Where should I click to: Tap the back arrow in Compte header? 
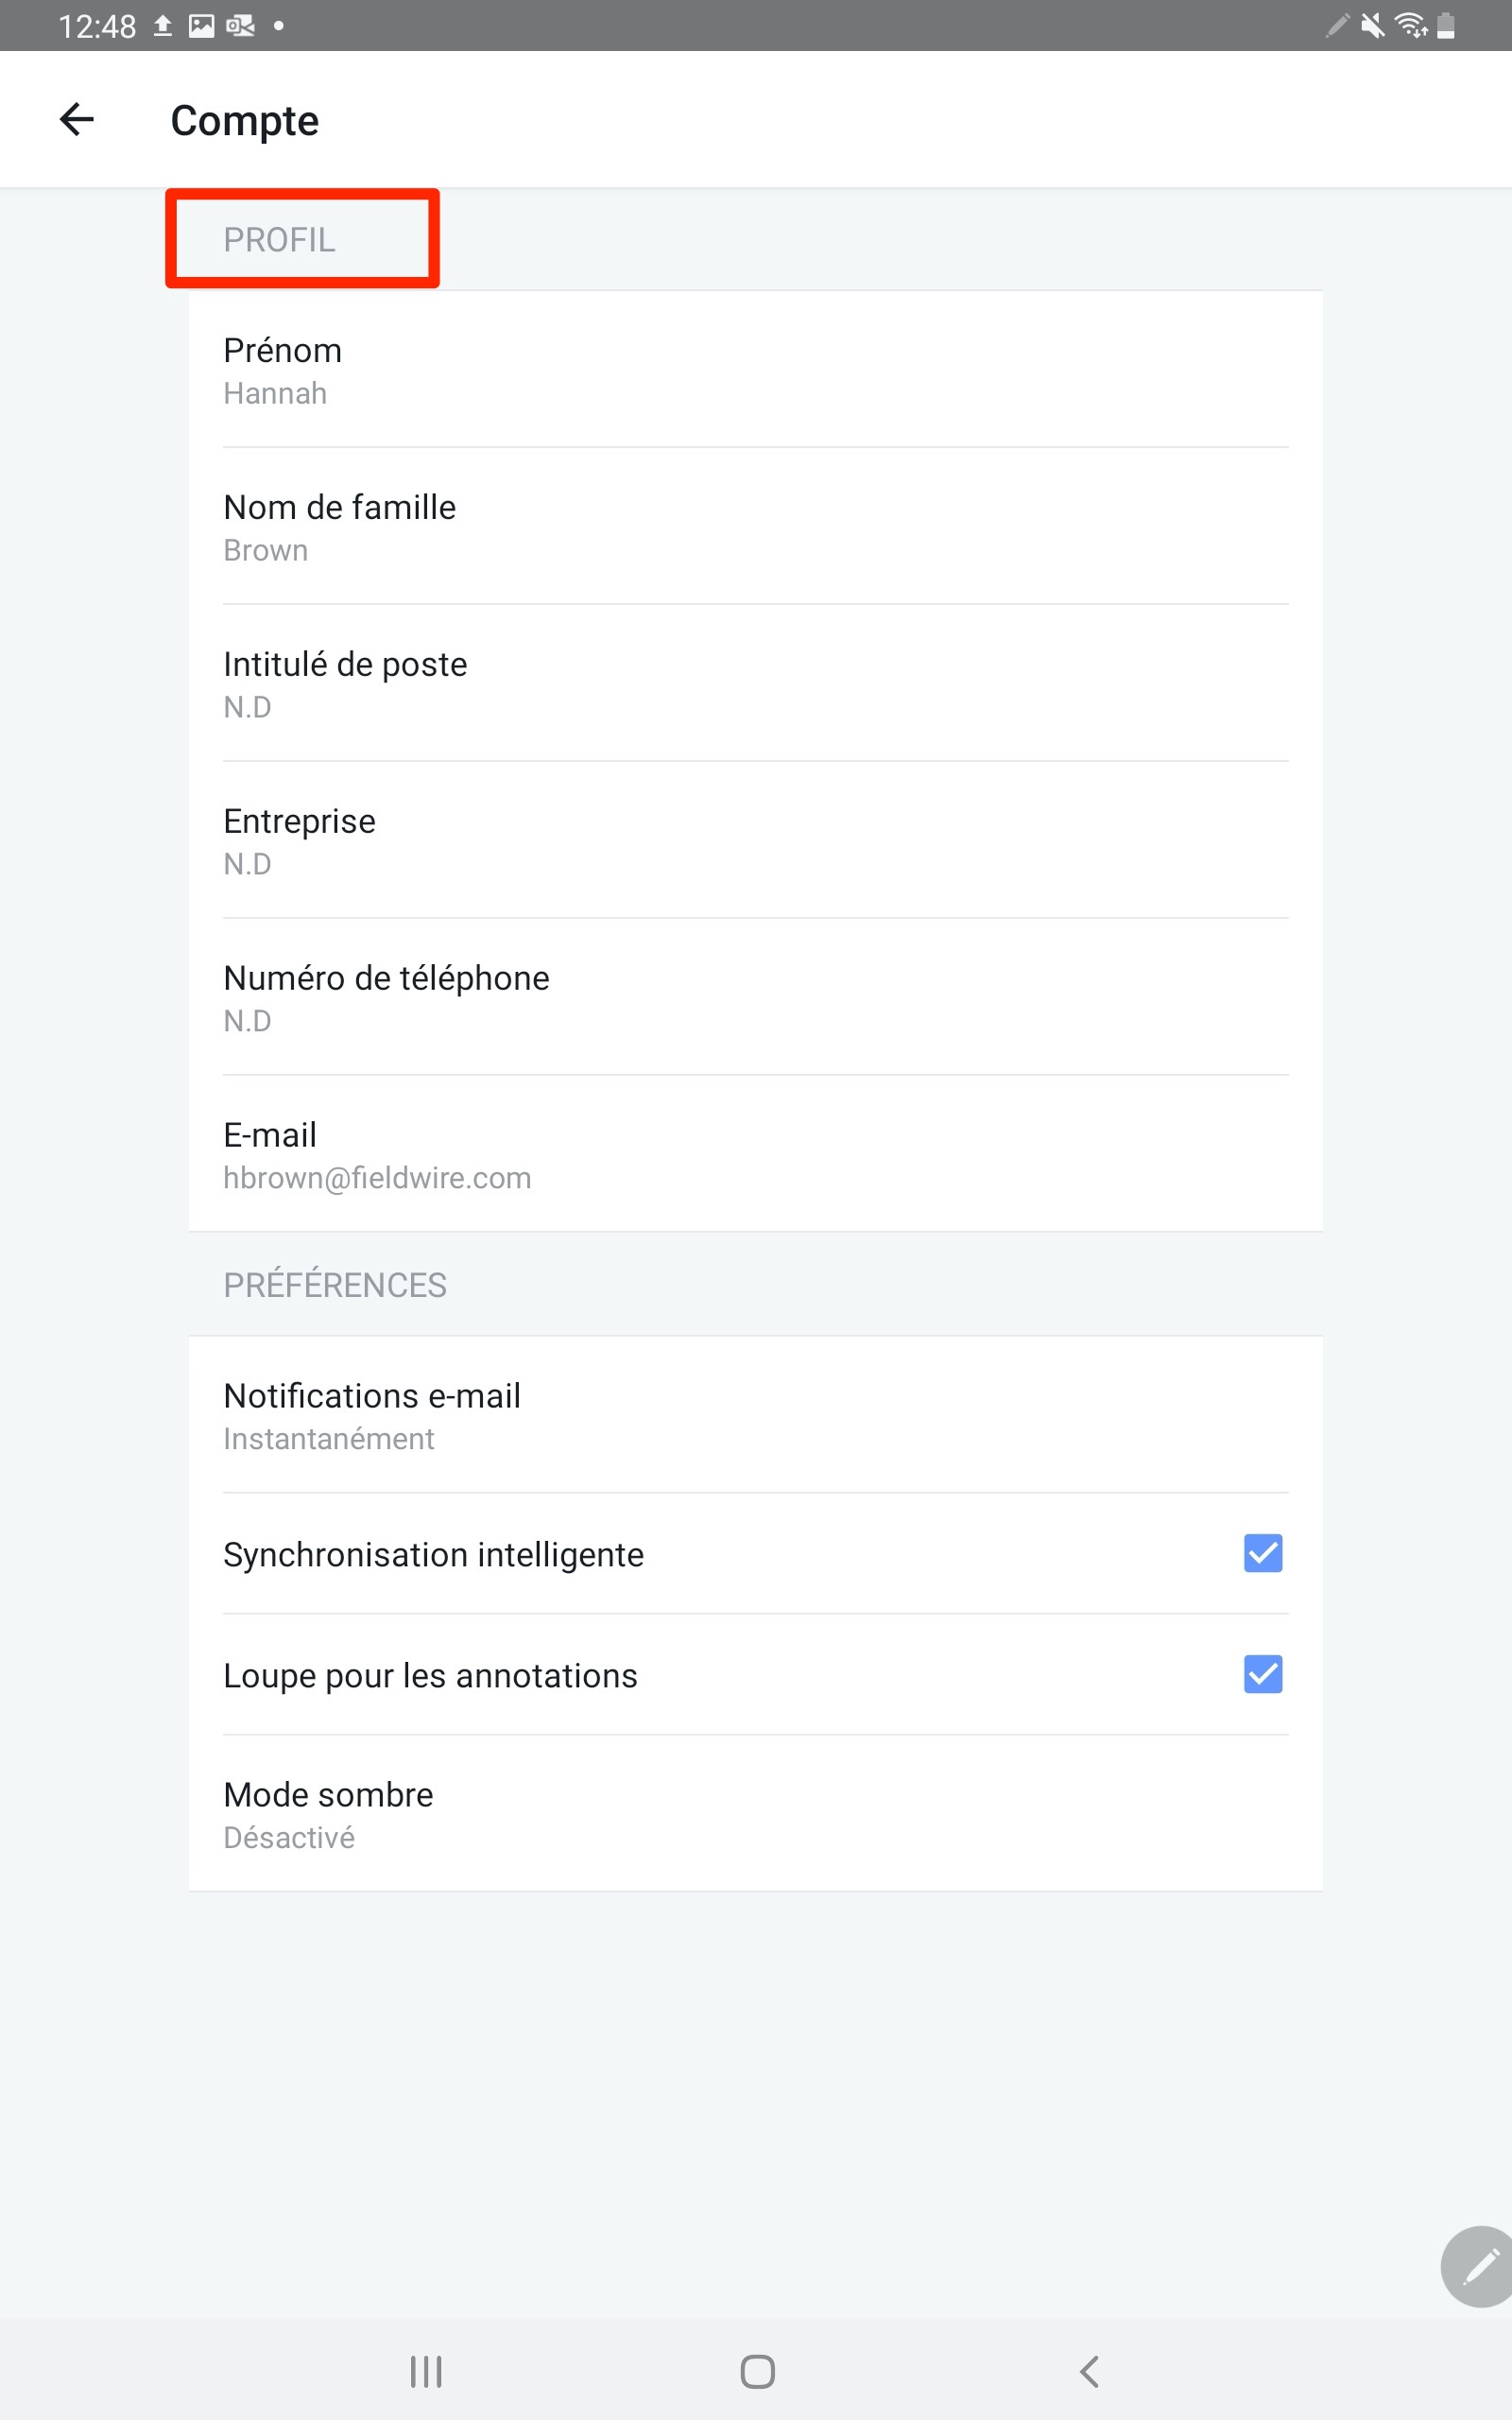click(76, 120)
